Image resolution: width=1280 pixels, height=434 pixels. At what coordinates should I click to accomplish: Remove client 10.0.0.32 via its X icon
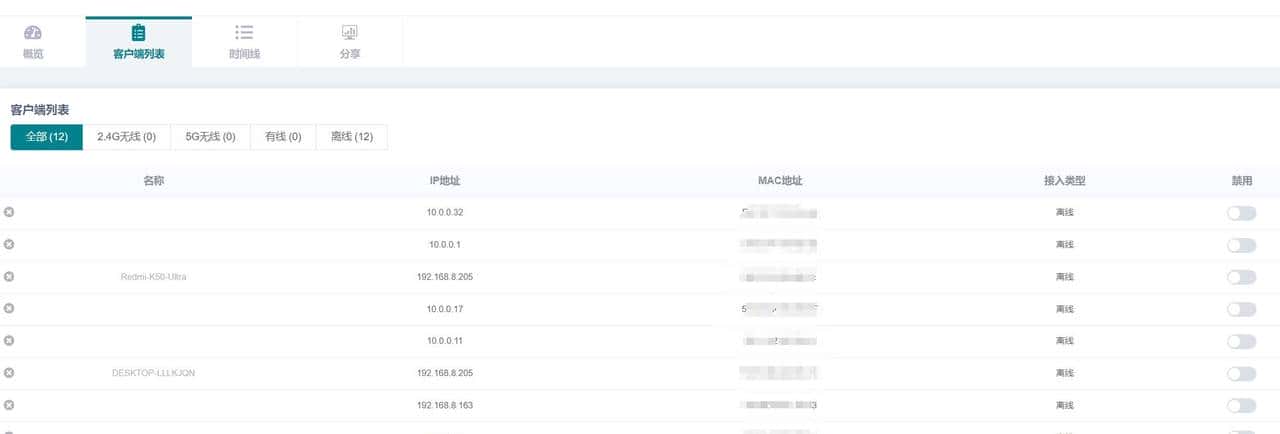click(9, 212)
